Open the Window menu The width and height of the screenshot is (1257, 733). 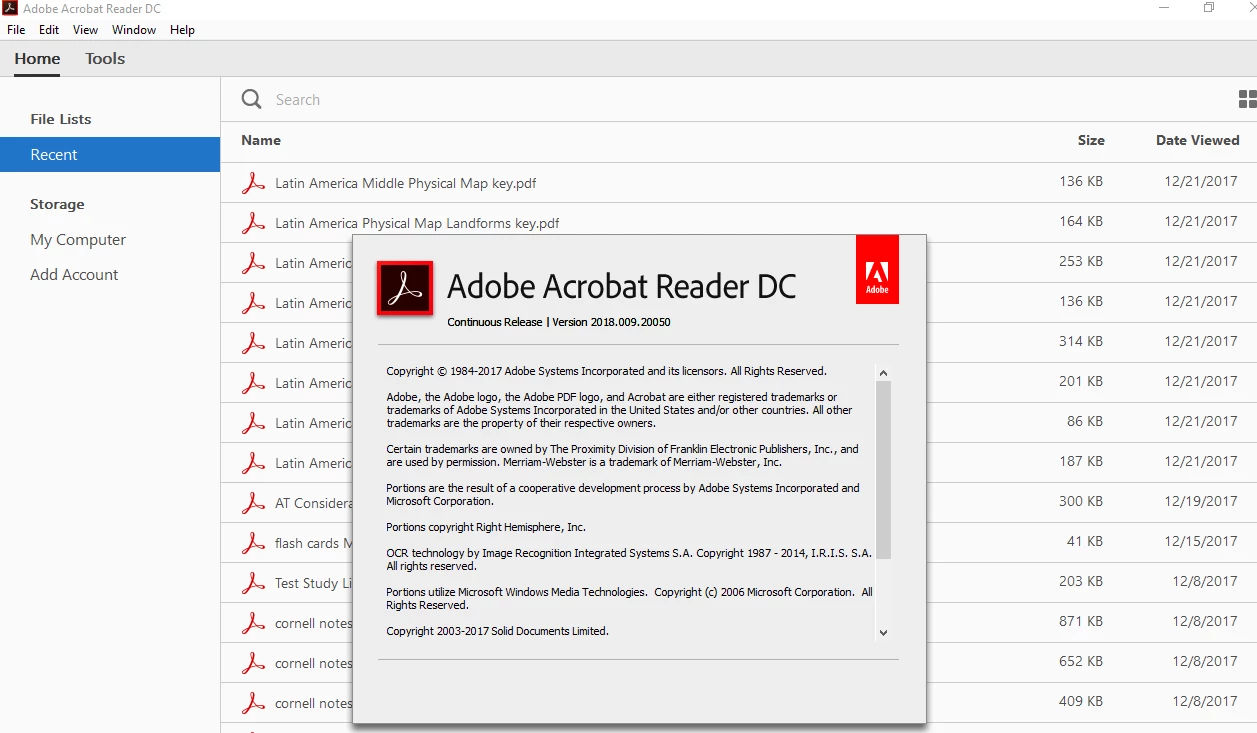(134, 30)
